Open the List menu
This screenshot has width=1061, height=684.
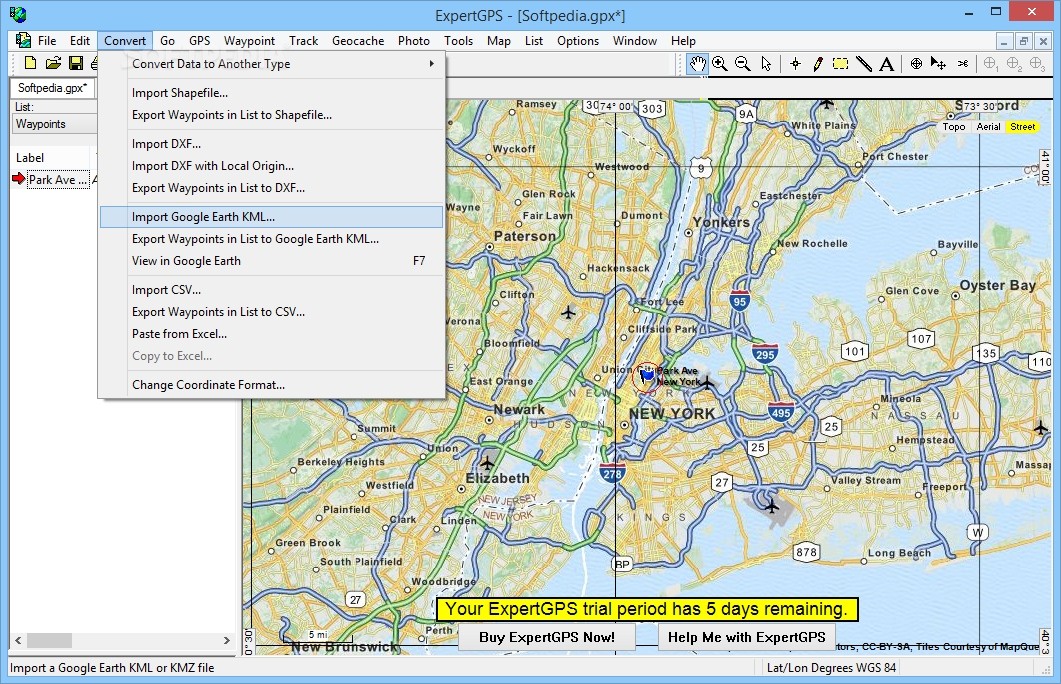(x=534, y=41)
